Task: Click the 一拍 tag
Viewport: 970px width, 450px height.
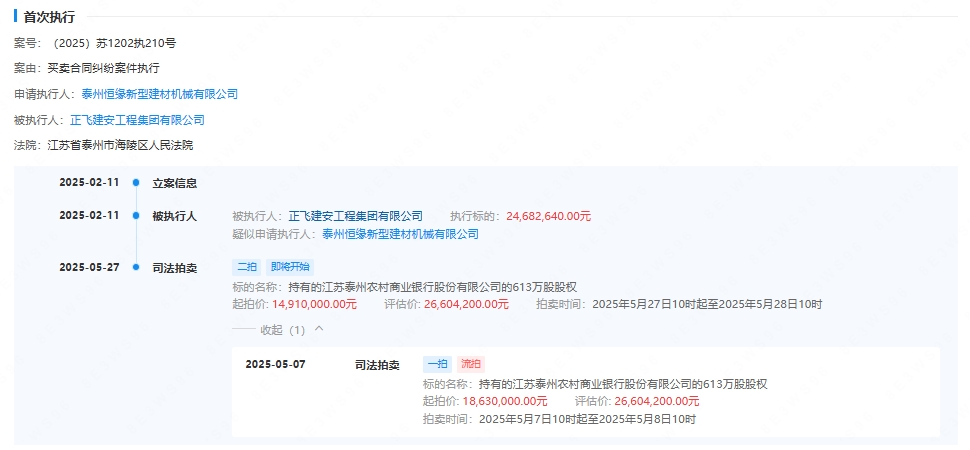Action: tap(437, 364)
